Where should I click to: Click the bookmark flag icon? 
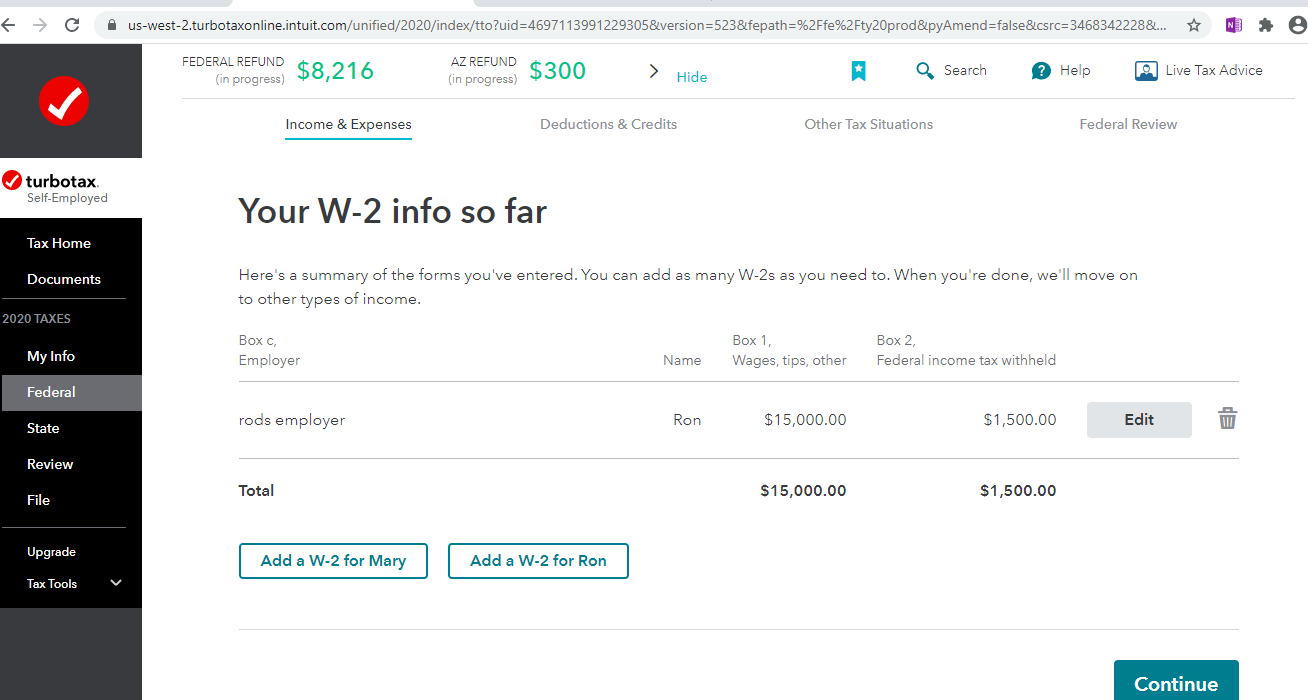(858, 70)
